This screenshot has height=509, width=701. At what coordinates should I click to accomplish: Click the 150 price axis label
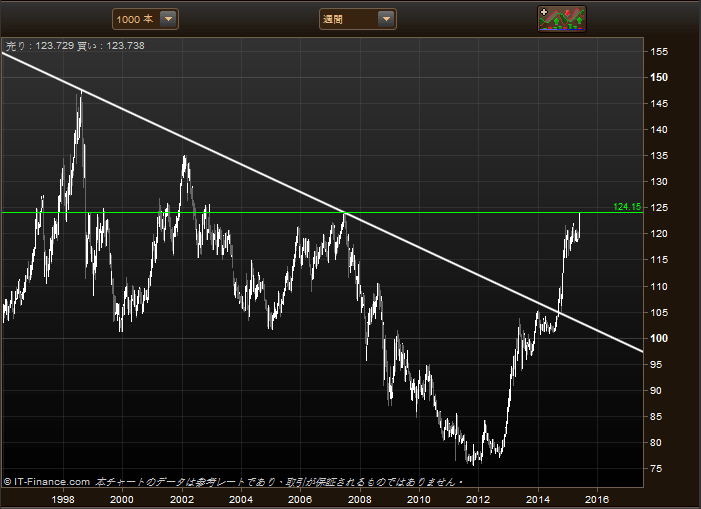[659, 77]
